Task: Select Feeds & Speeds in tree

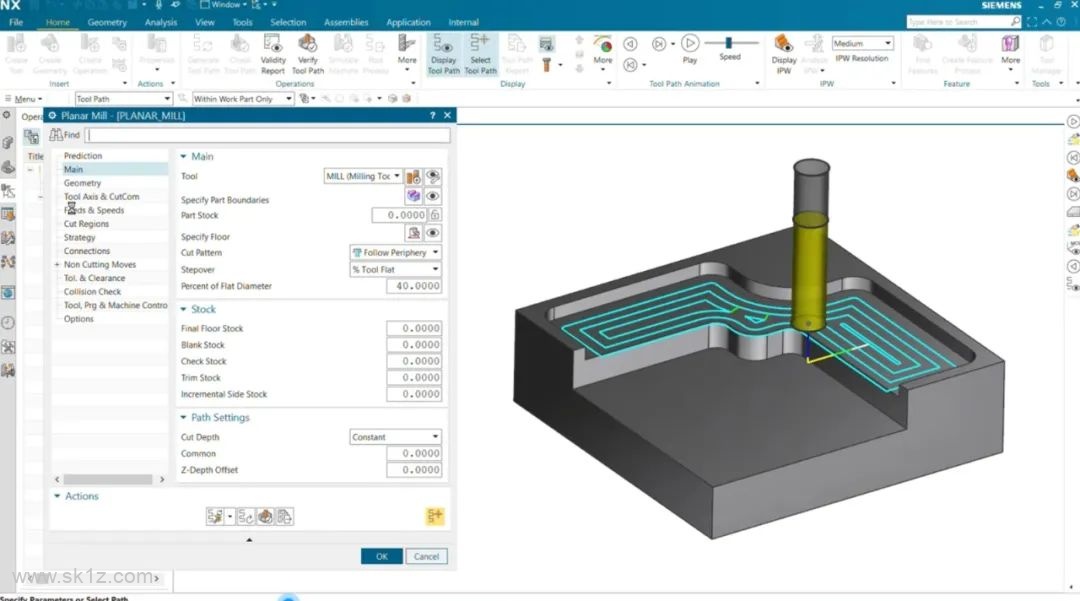Action: (94, 210)
